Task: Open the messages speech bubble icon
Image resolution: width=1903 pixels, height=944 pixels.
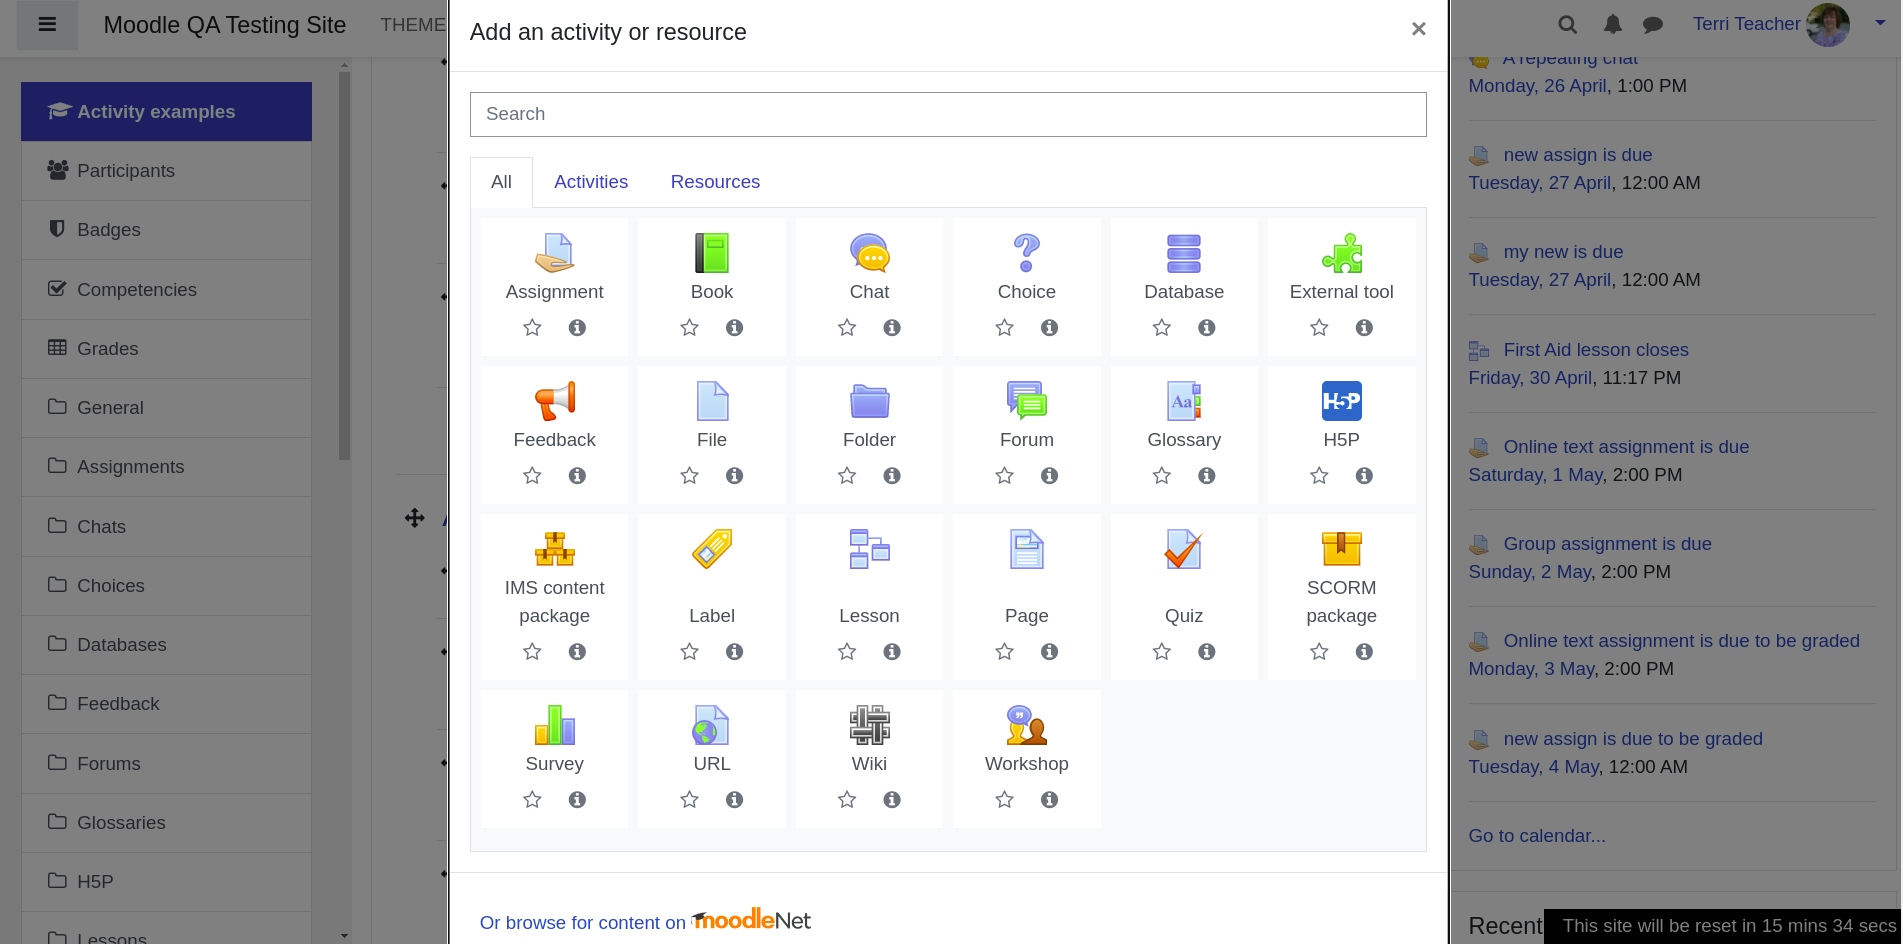Action: pos(1653,25)
